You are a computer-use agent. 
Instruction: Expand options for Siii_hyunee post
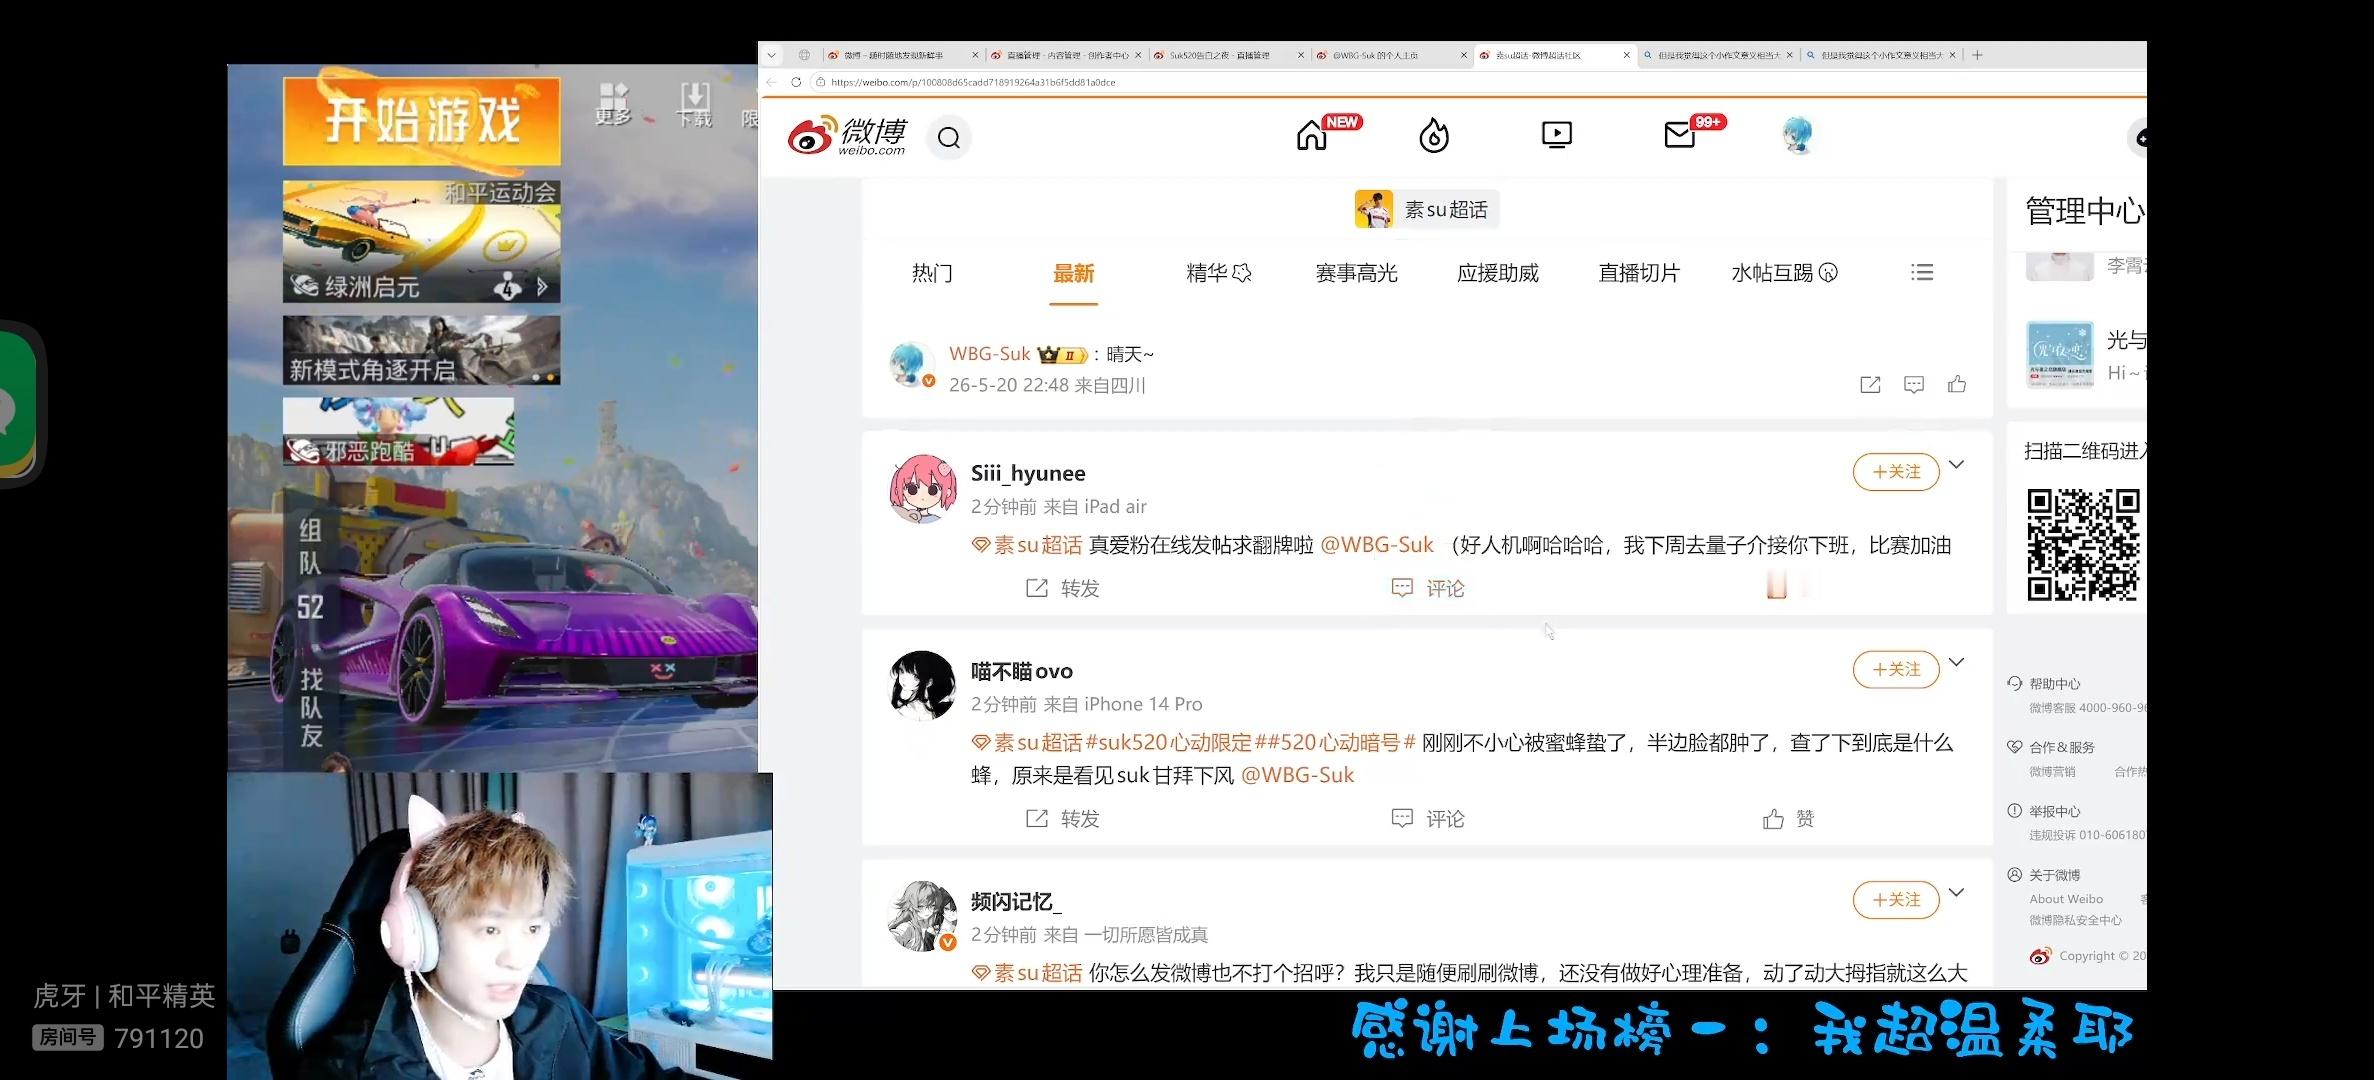click(1957, 464)
